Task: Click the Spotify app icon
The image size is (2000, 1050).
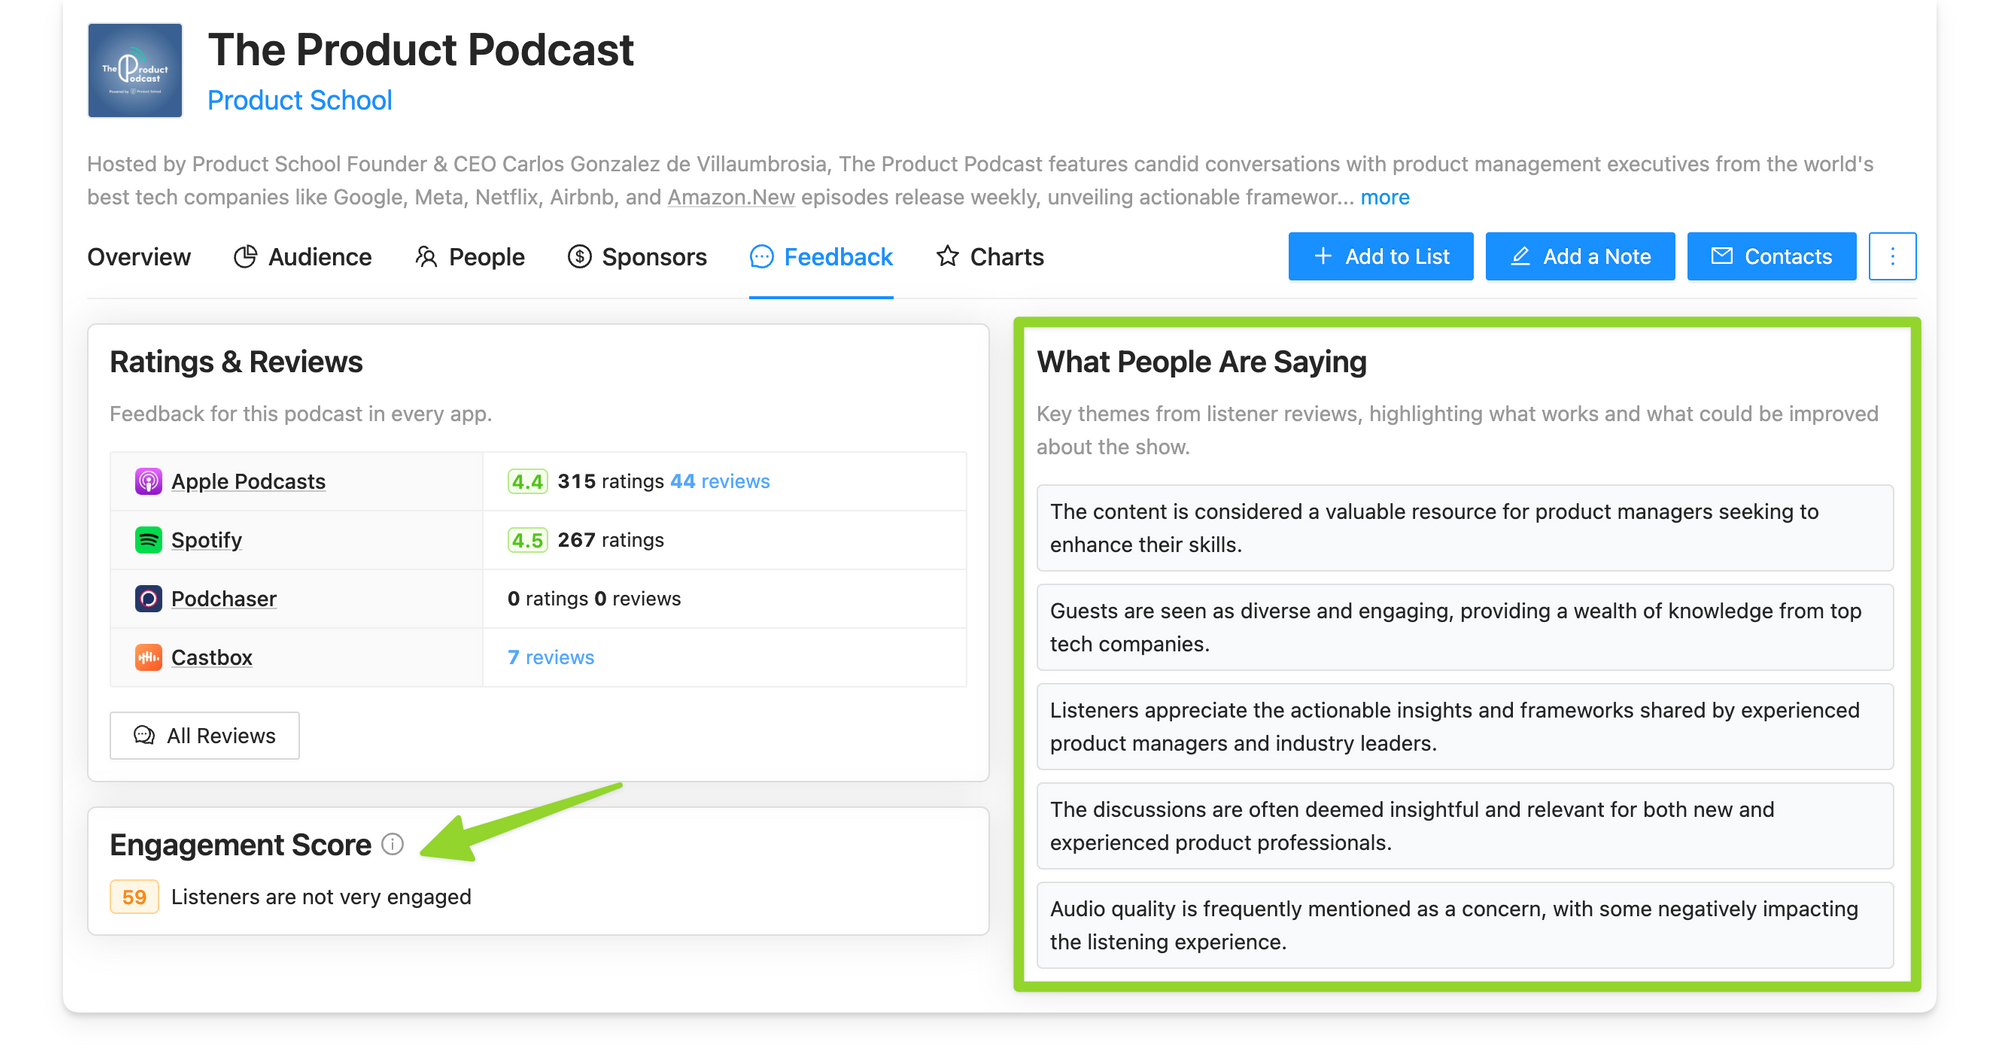Action: pos(148,540)
